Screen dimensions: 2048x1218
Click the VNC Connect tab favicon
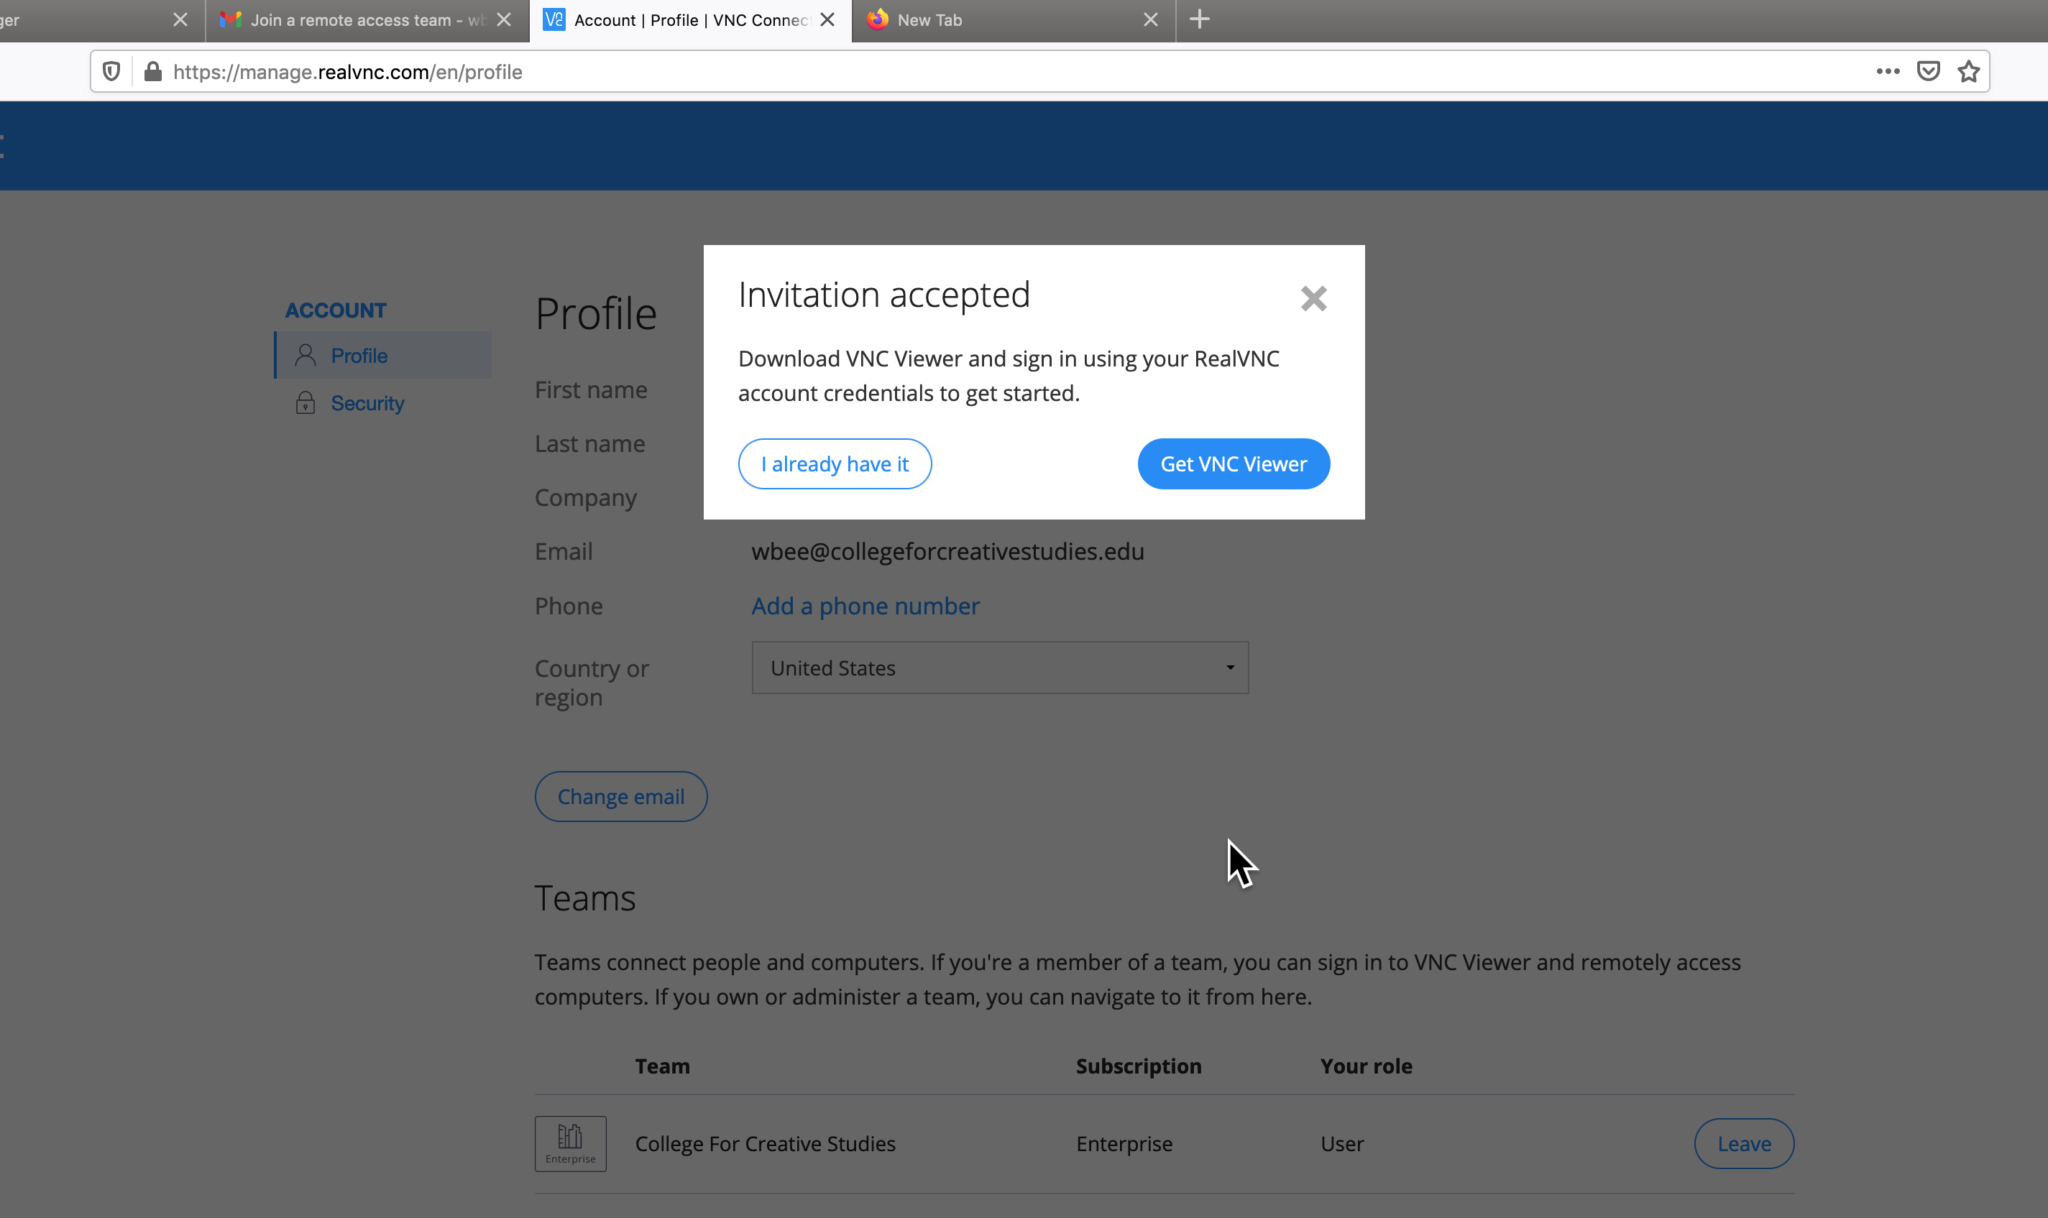[x=555, y=19]
